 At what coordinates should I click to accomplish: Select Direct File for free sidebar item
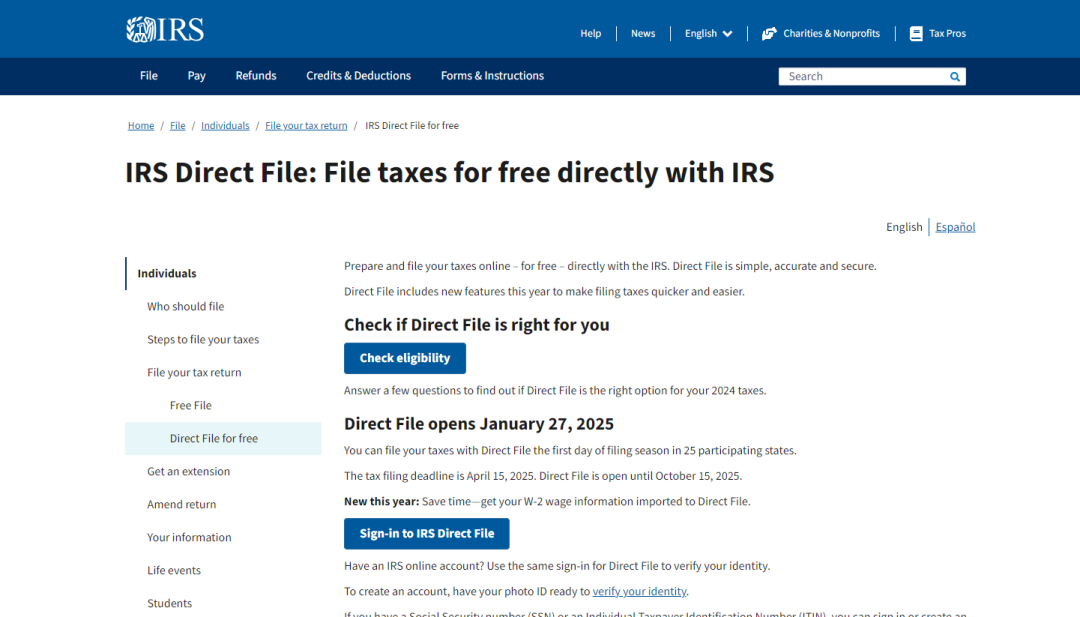[223, 439]
